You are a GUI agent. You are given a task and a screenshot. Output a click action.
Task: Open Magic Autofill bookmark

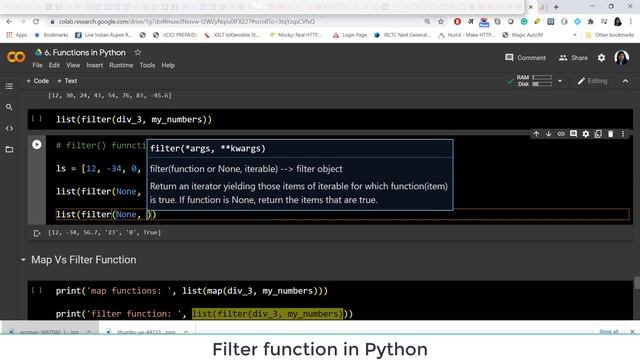pos(522,35)
